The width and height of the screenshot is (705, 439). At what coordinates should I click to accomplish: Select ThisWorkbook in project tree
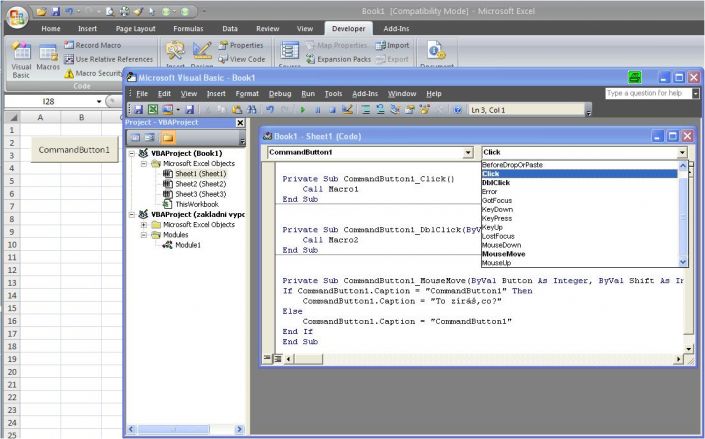tap(197, 204)
